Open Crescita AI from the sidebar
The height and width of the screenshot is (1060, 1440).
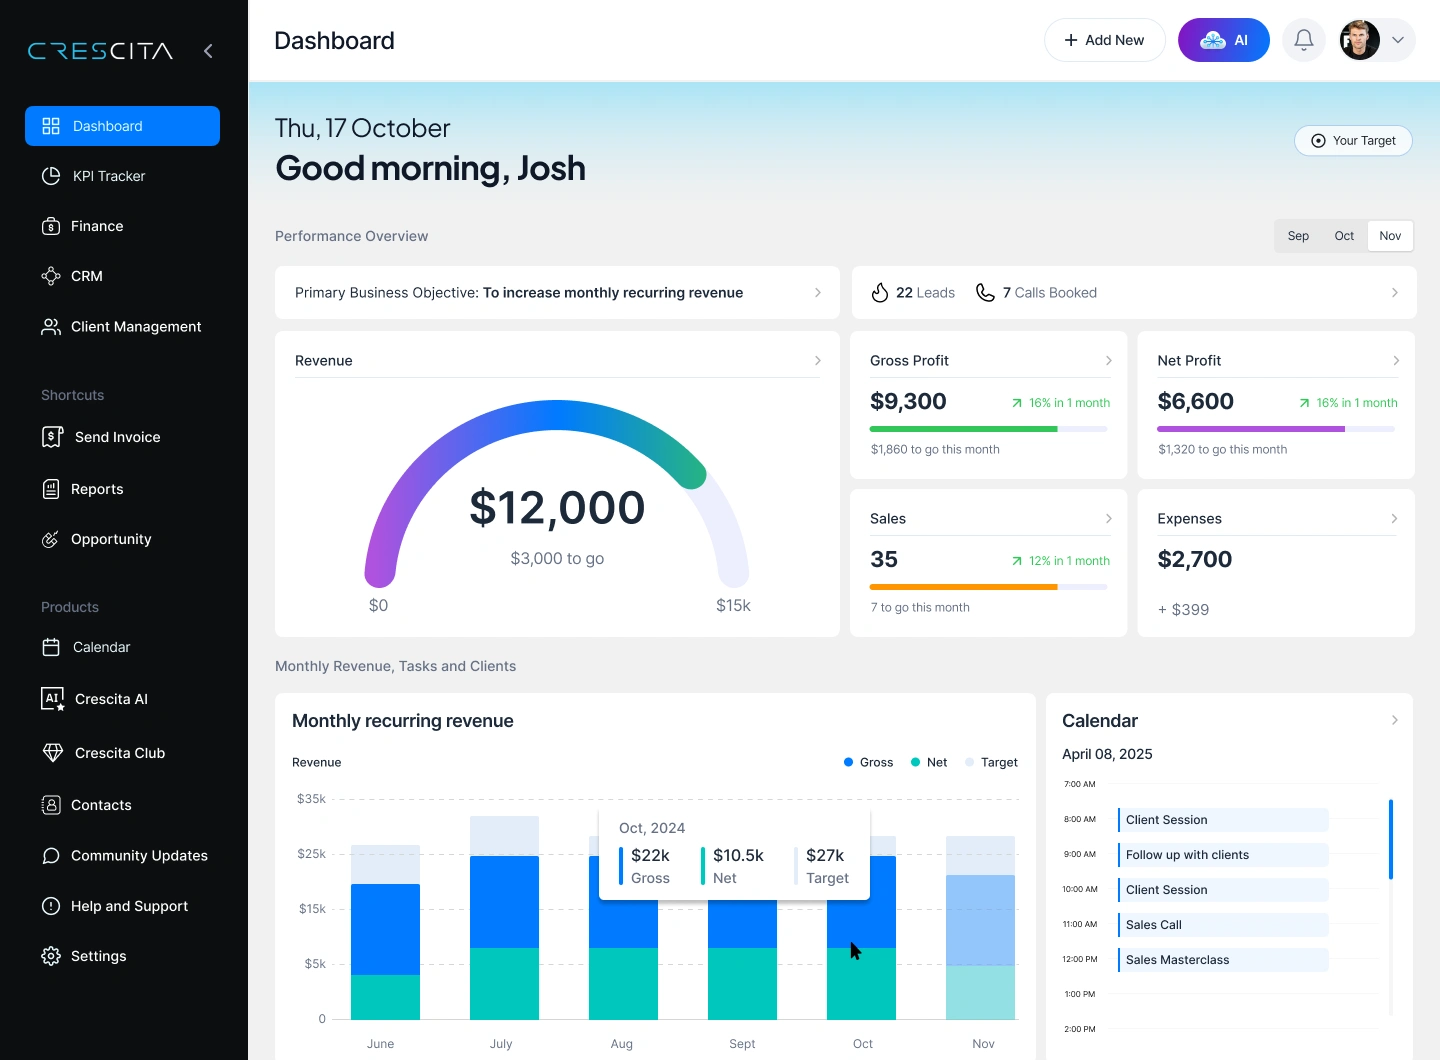click(x=107, y=699)
